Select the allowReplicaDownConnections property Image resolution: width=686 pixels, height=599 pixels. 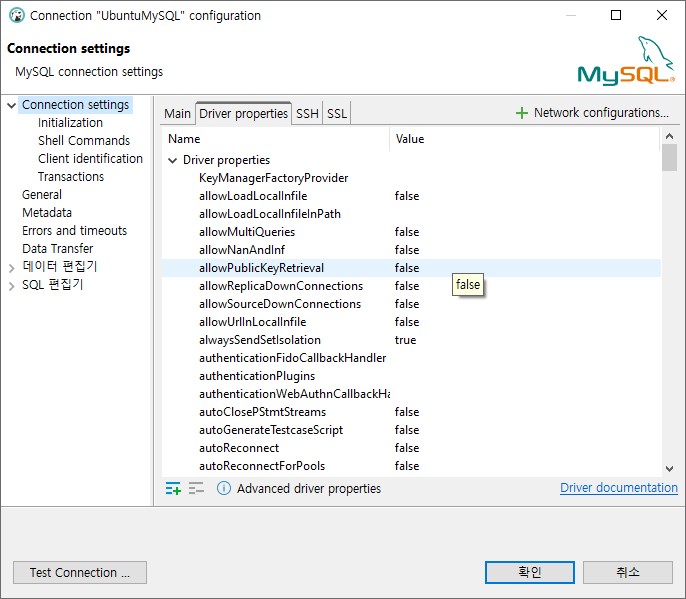tap(281, 286)
